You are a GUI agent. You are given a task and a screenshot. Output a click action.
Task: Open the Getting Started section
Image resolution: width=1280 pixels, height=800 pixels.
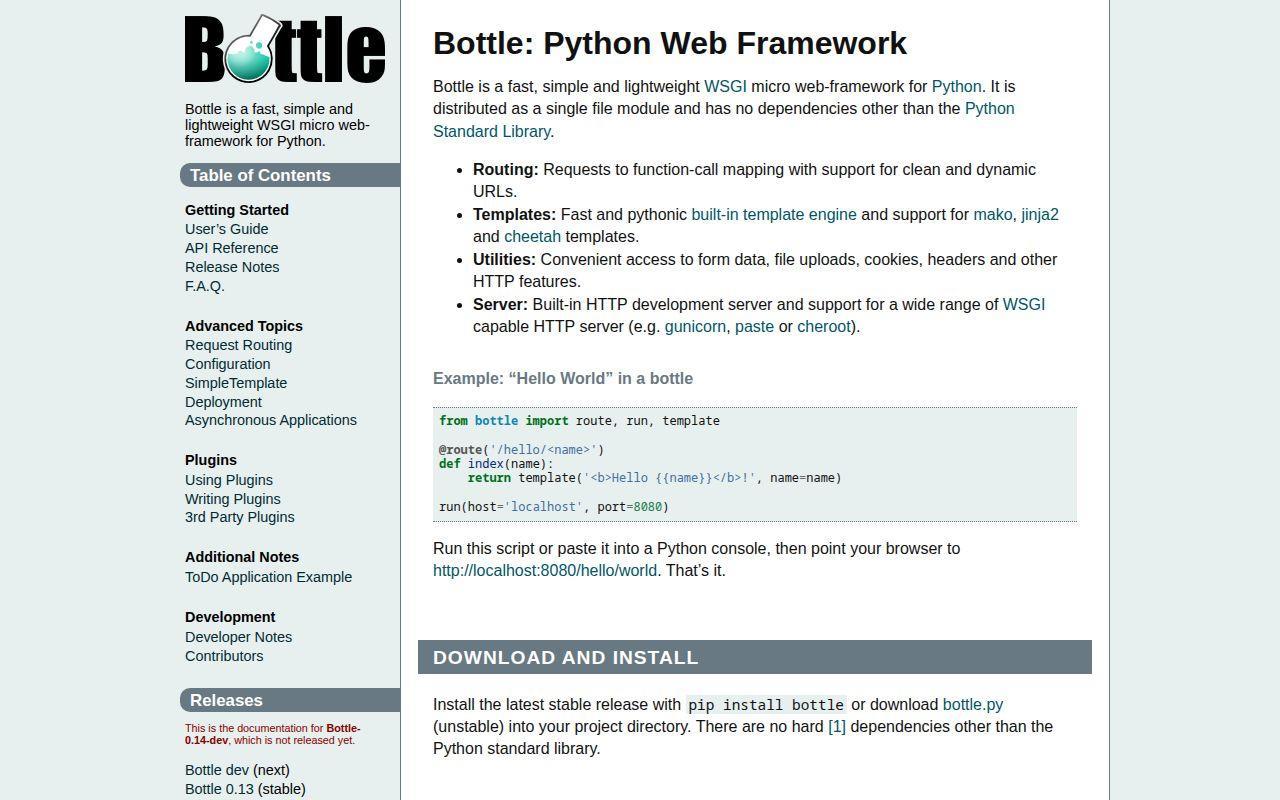237,210
